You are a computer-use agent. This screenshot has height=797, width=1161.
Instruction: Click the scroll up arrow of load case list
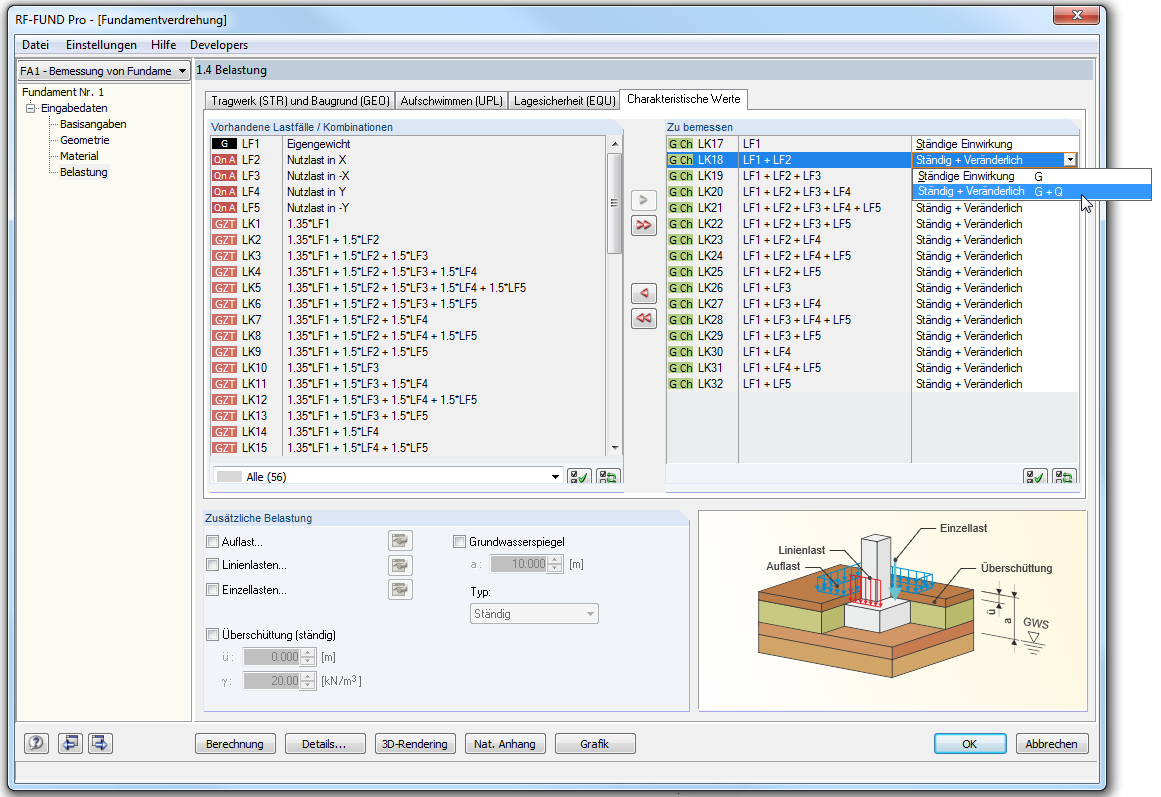(x=615, y=143)
